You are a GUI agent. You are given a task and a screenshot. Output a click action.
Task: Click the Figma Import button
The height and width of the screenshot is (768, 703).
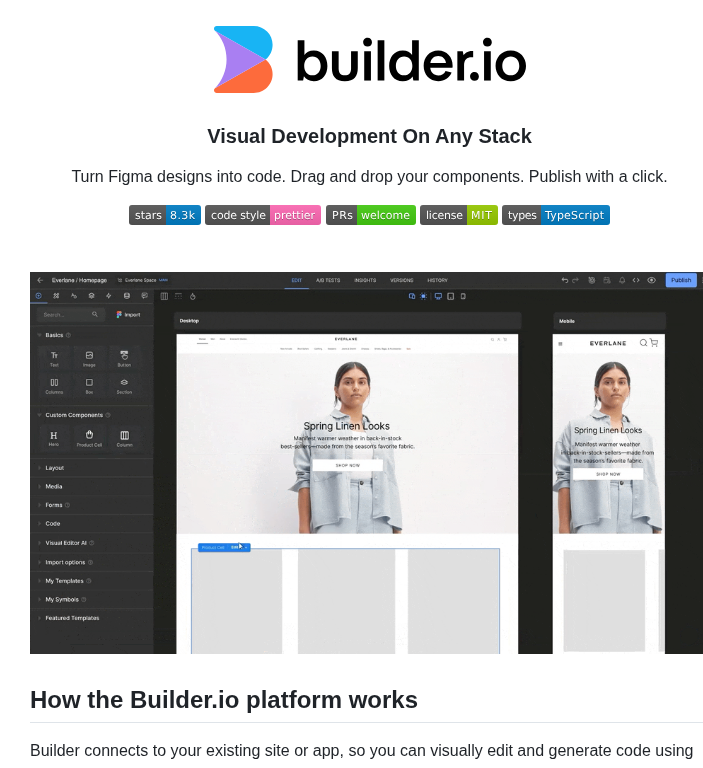pos(128,314)
